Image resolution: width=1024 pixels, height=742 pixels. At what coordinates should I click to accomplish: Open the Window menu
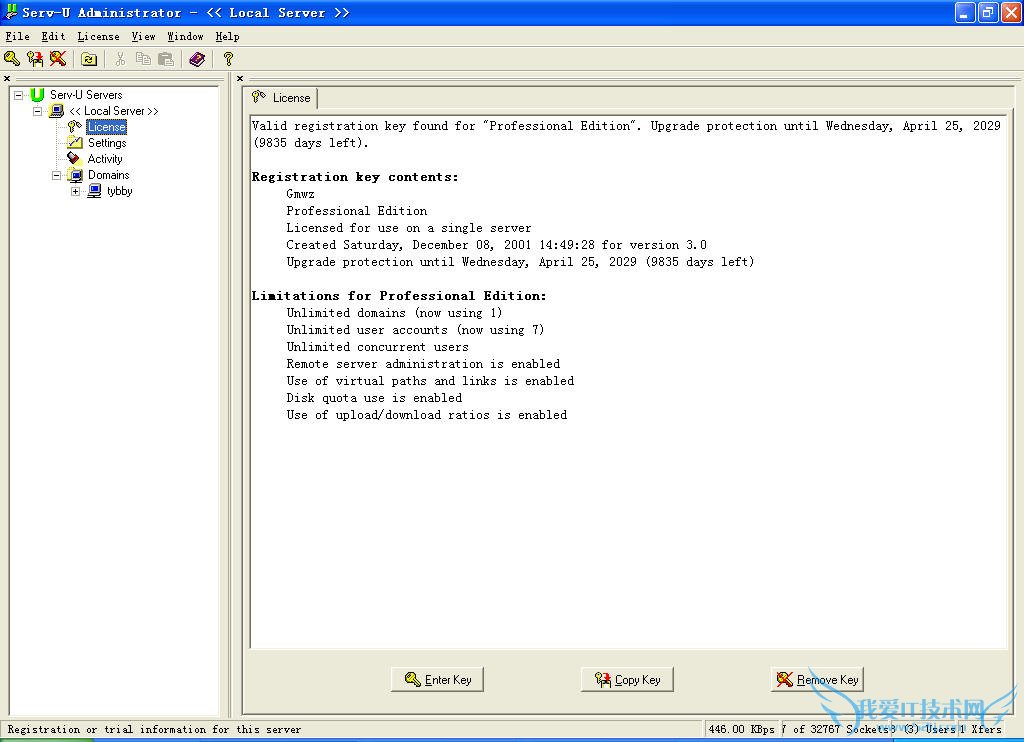[x=185, y=36]
